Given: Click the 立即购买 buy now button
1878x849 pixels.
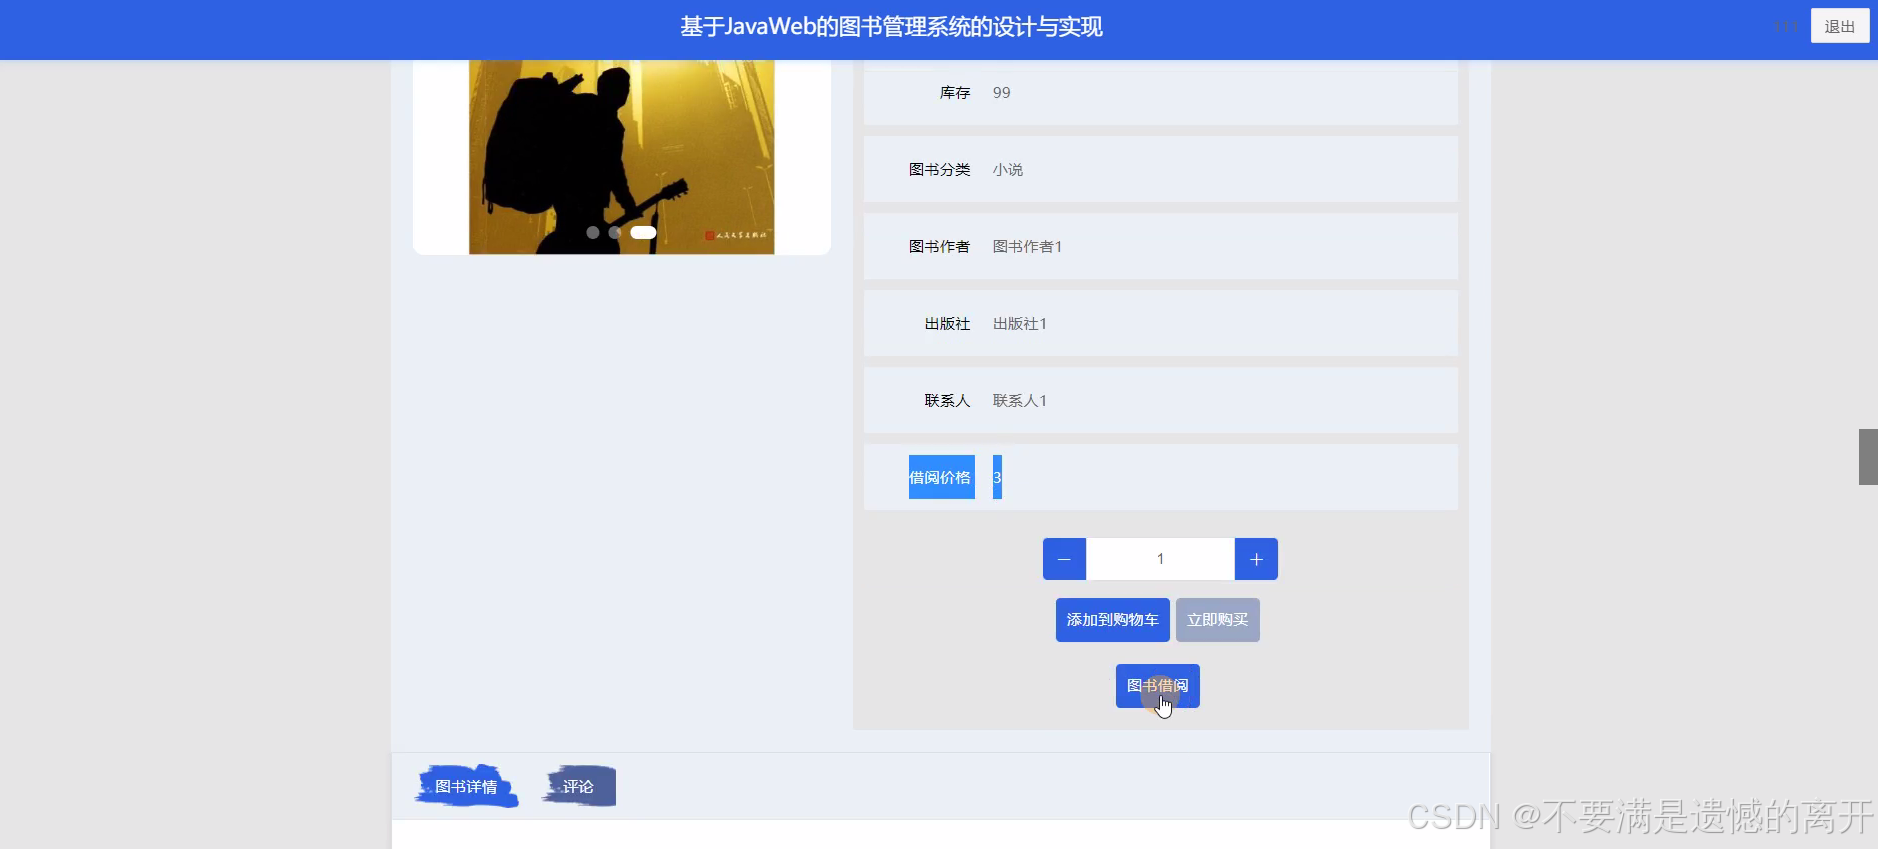Looking at the screenshot, I should 1217,620.
